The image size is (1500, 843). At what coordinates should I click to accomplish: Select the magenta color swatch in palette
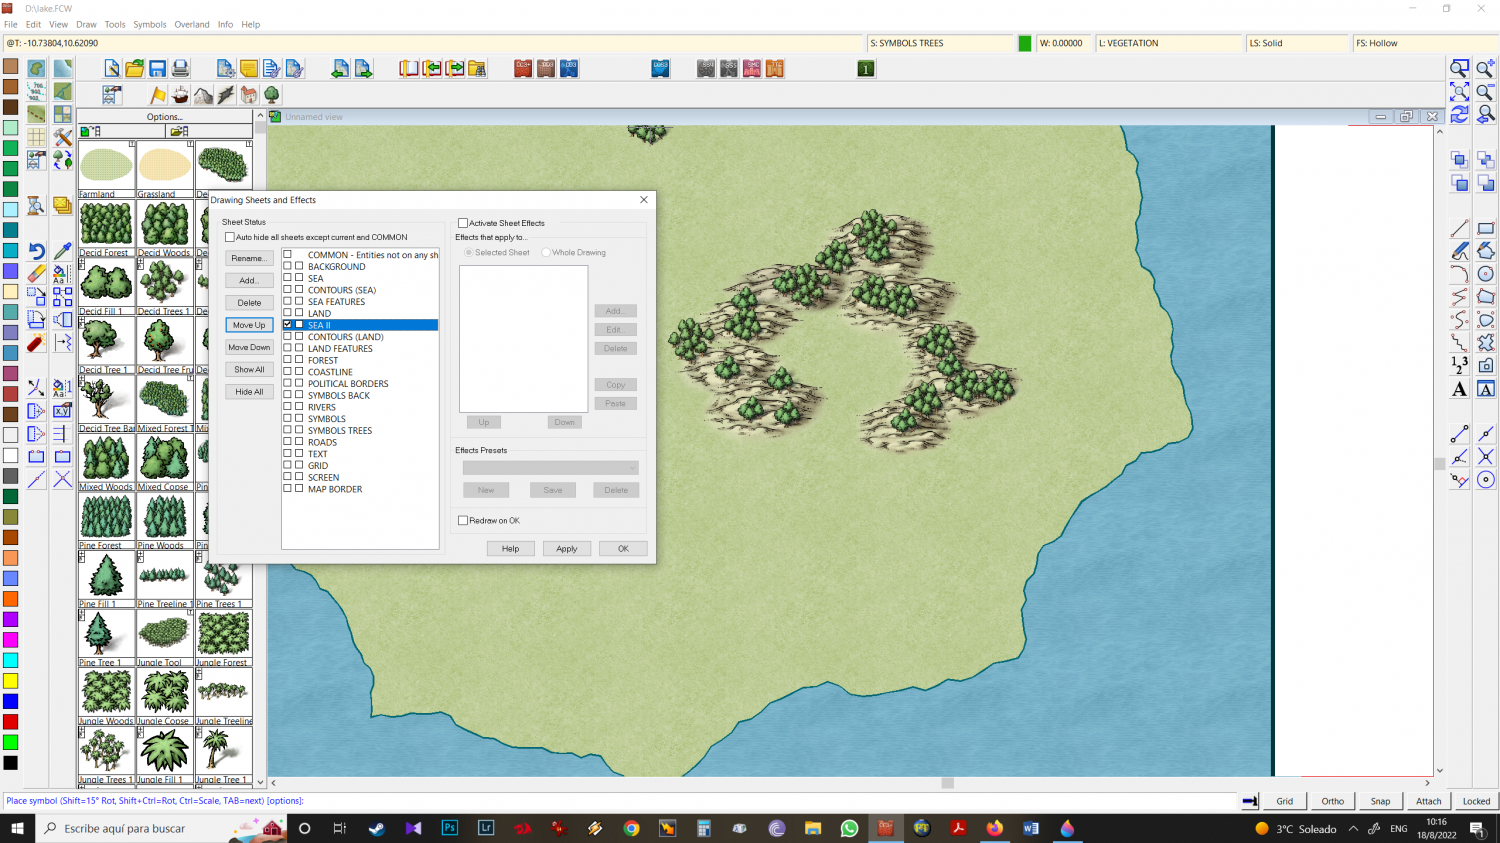click(10, 640)
